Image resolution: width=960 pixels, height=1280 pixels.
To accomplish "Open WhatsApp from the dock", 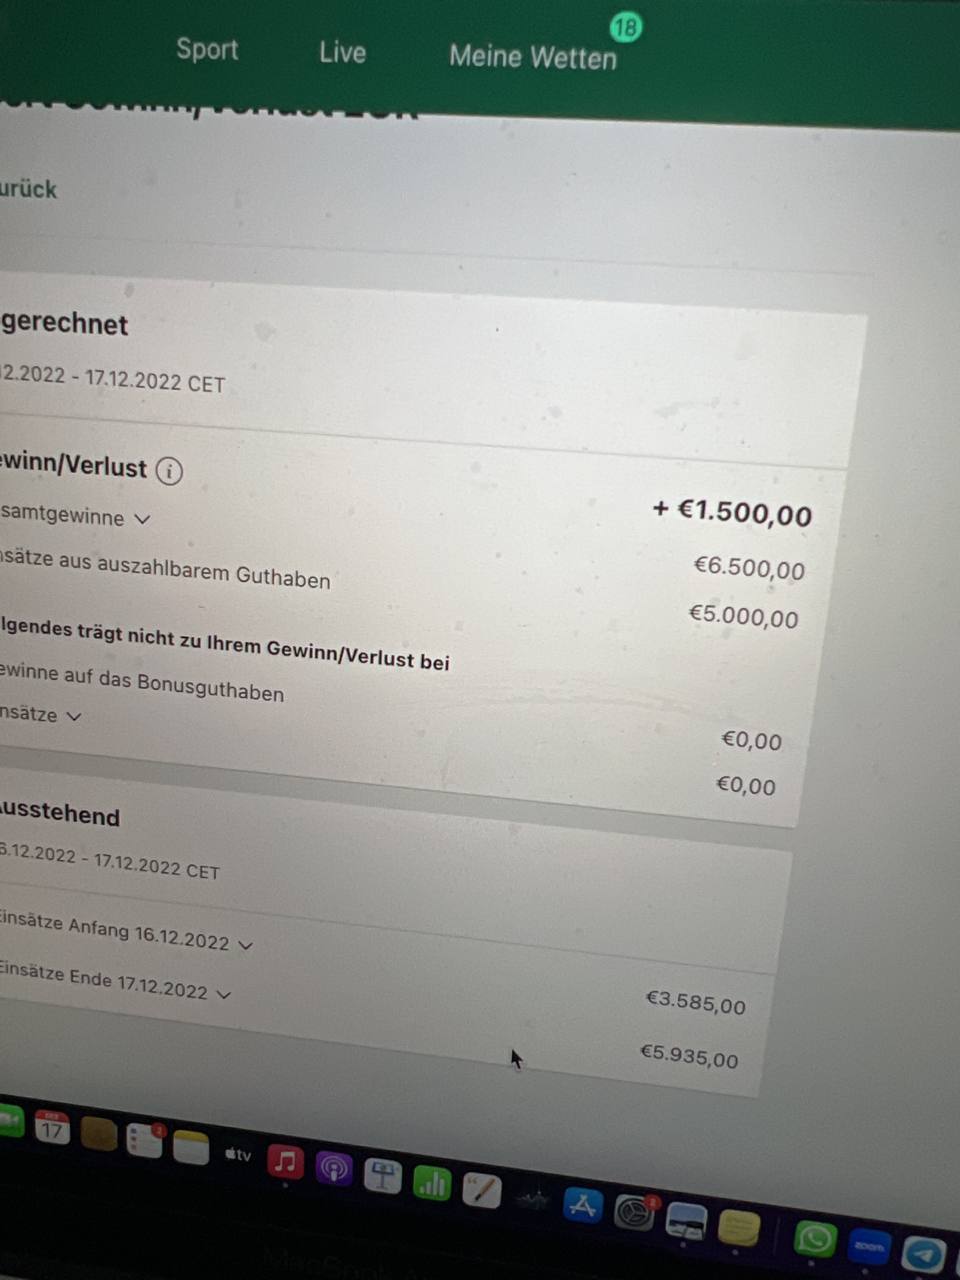I will pos(815,1239).
